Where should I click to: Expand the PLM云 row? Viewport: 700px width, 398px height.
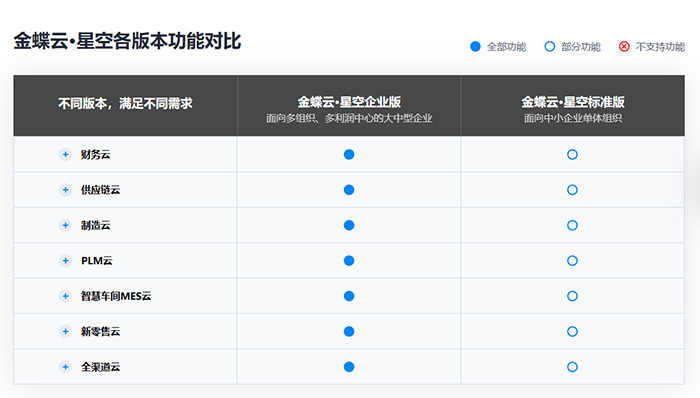click(65, 261)
